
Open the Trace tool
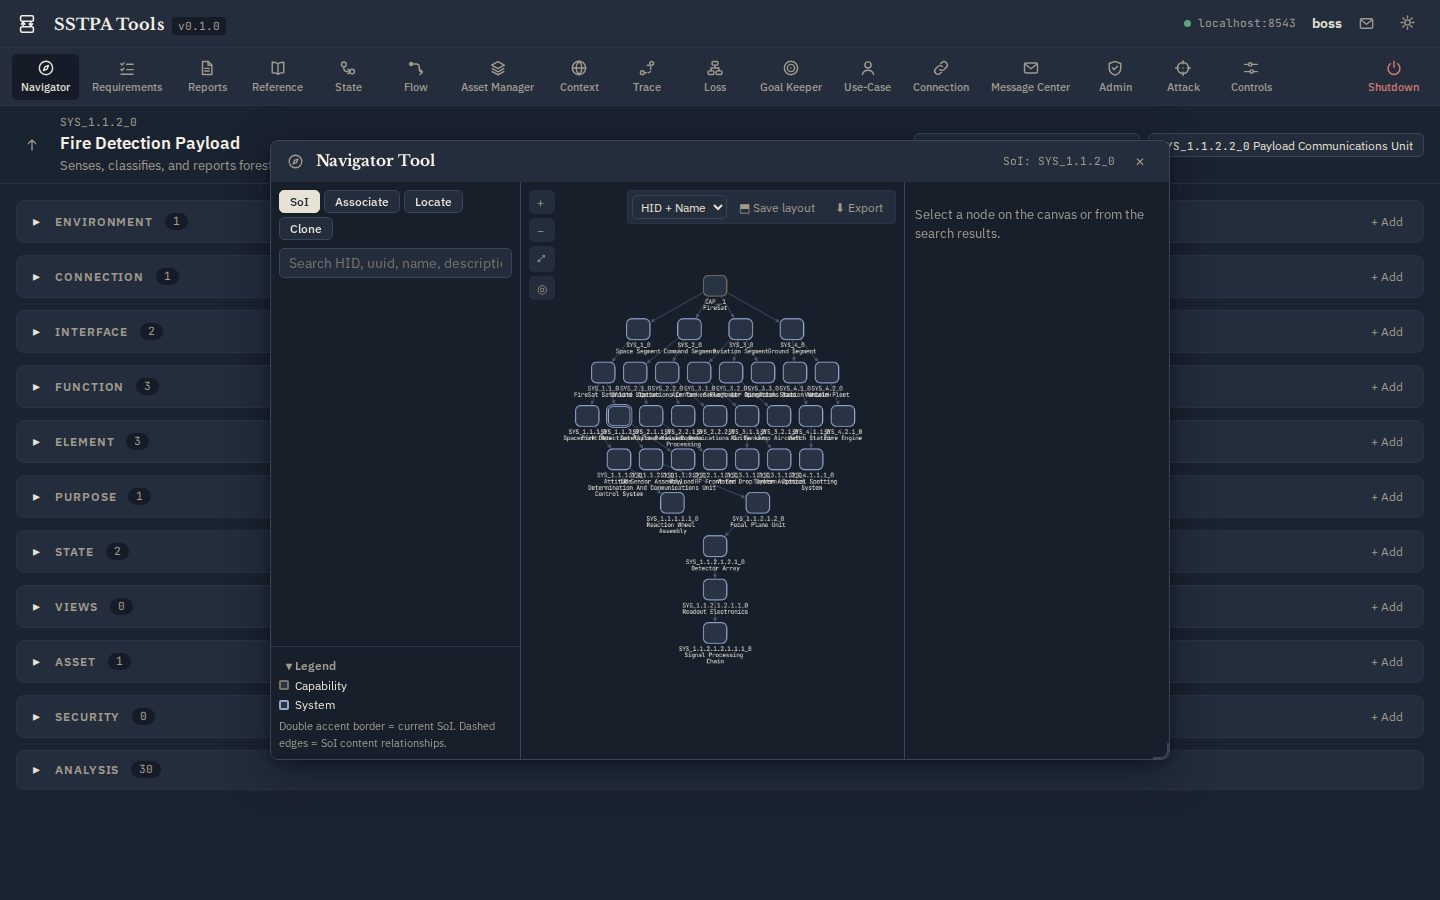pos(647,77)
